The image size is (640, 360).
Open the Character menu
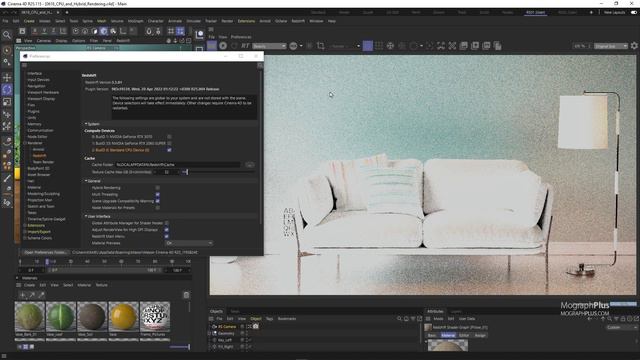tap(156, 21)
